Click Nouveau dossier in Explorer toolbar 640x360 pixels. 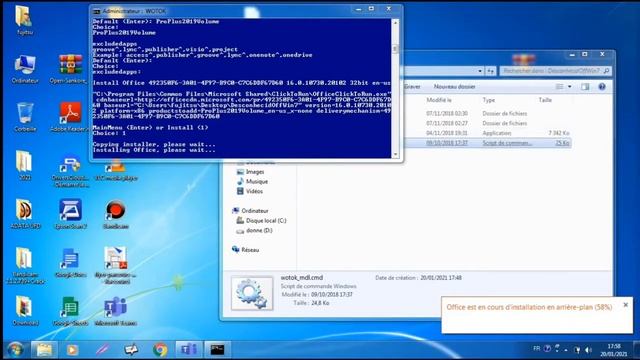coord(454,87)
